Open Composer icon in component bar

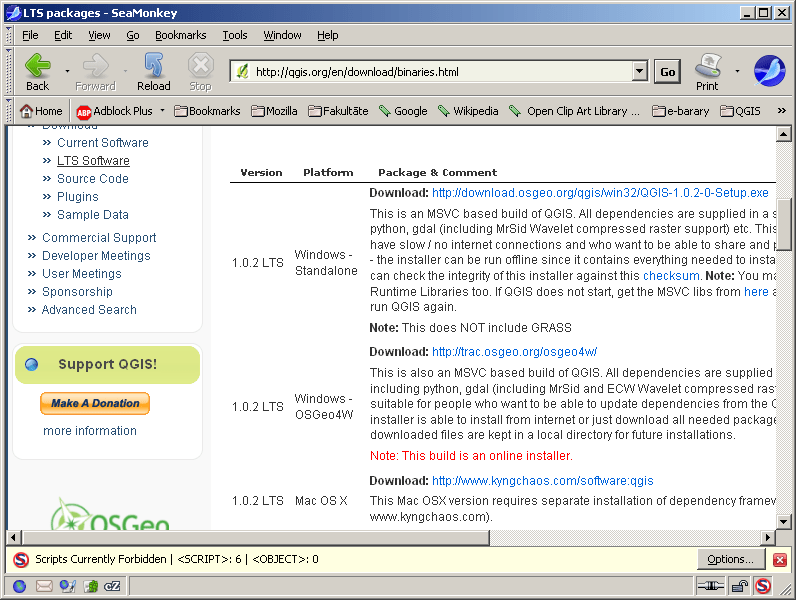point(68,586)
